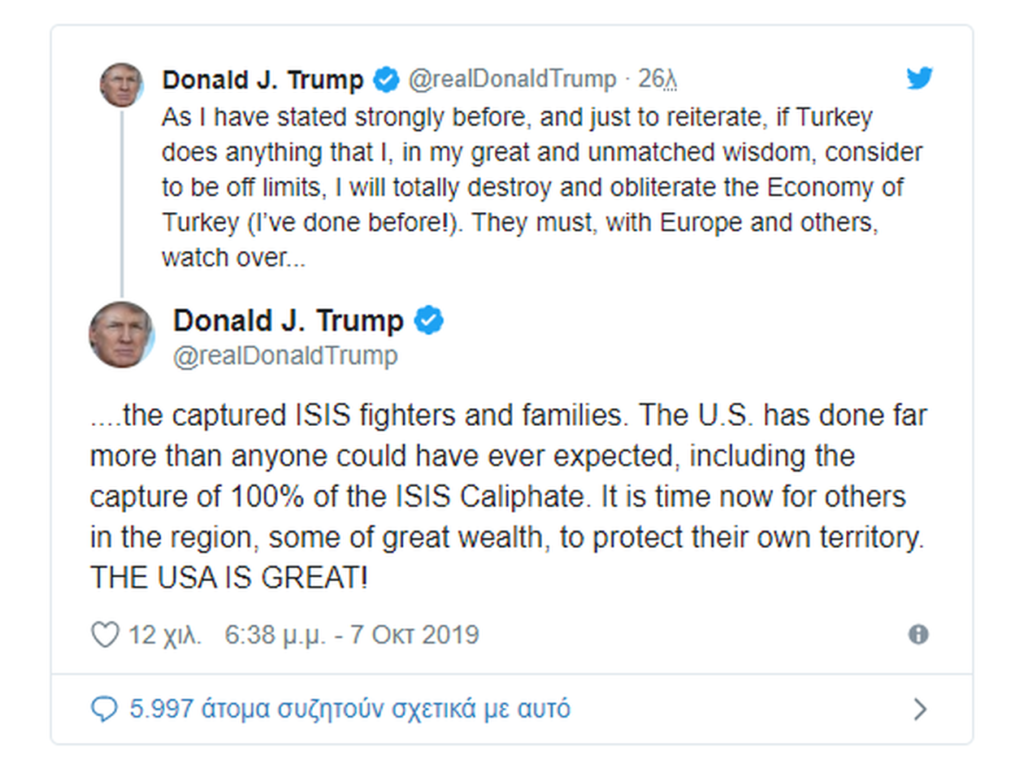Click the "12 χιλ." like count
1024x773 pixels.
165,634
